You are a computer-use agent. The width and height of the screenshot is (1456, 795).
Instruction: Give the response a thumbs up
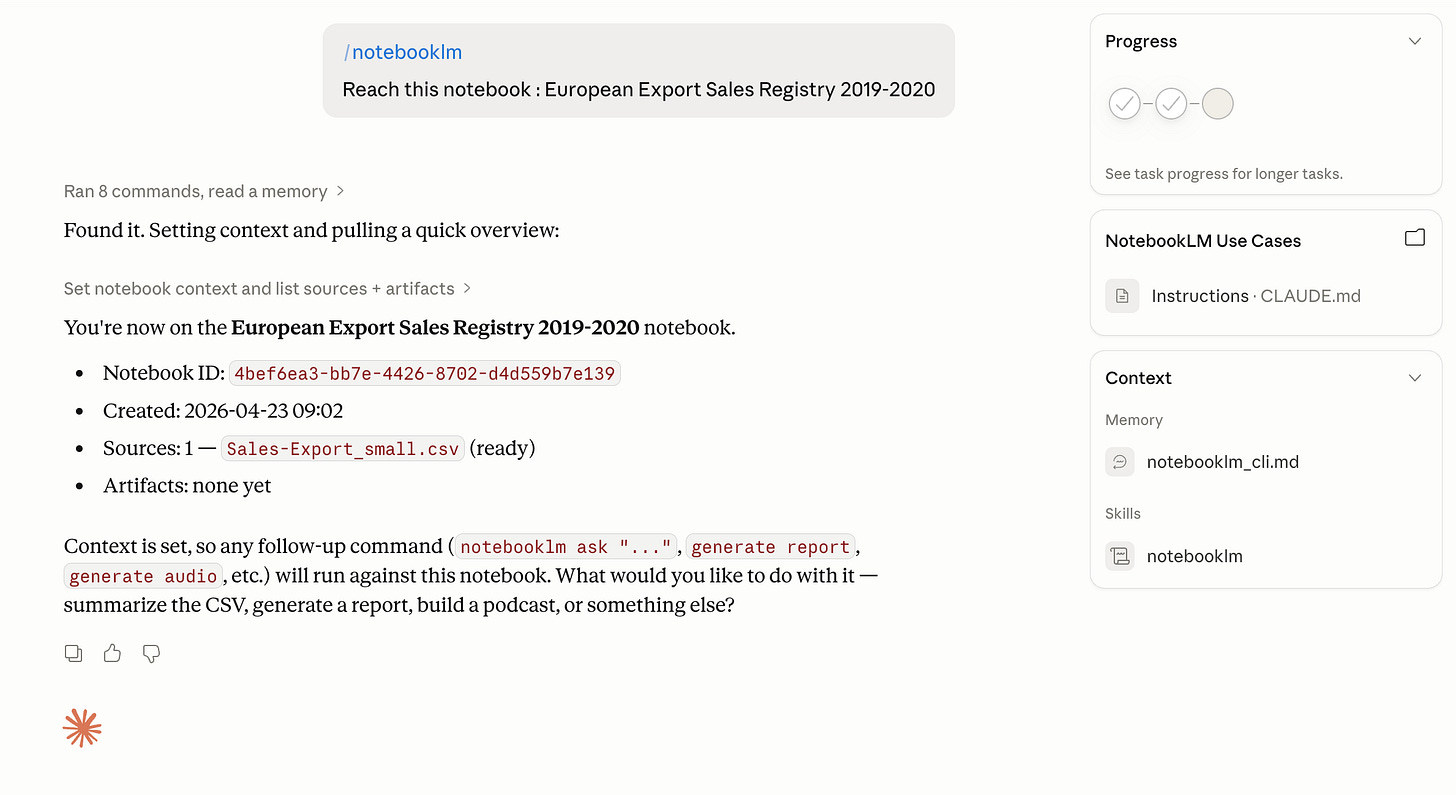[x=112, y=653]
